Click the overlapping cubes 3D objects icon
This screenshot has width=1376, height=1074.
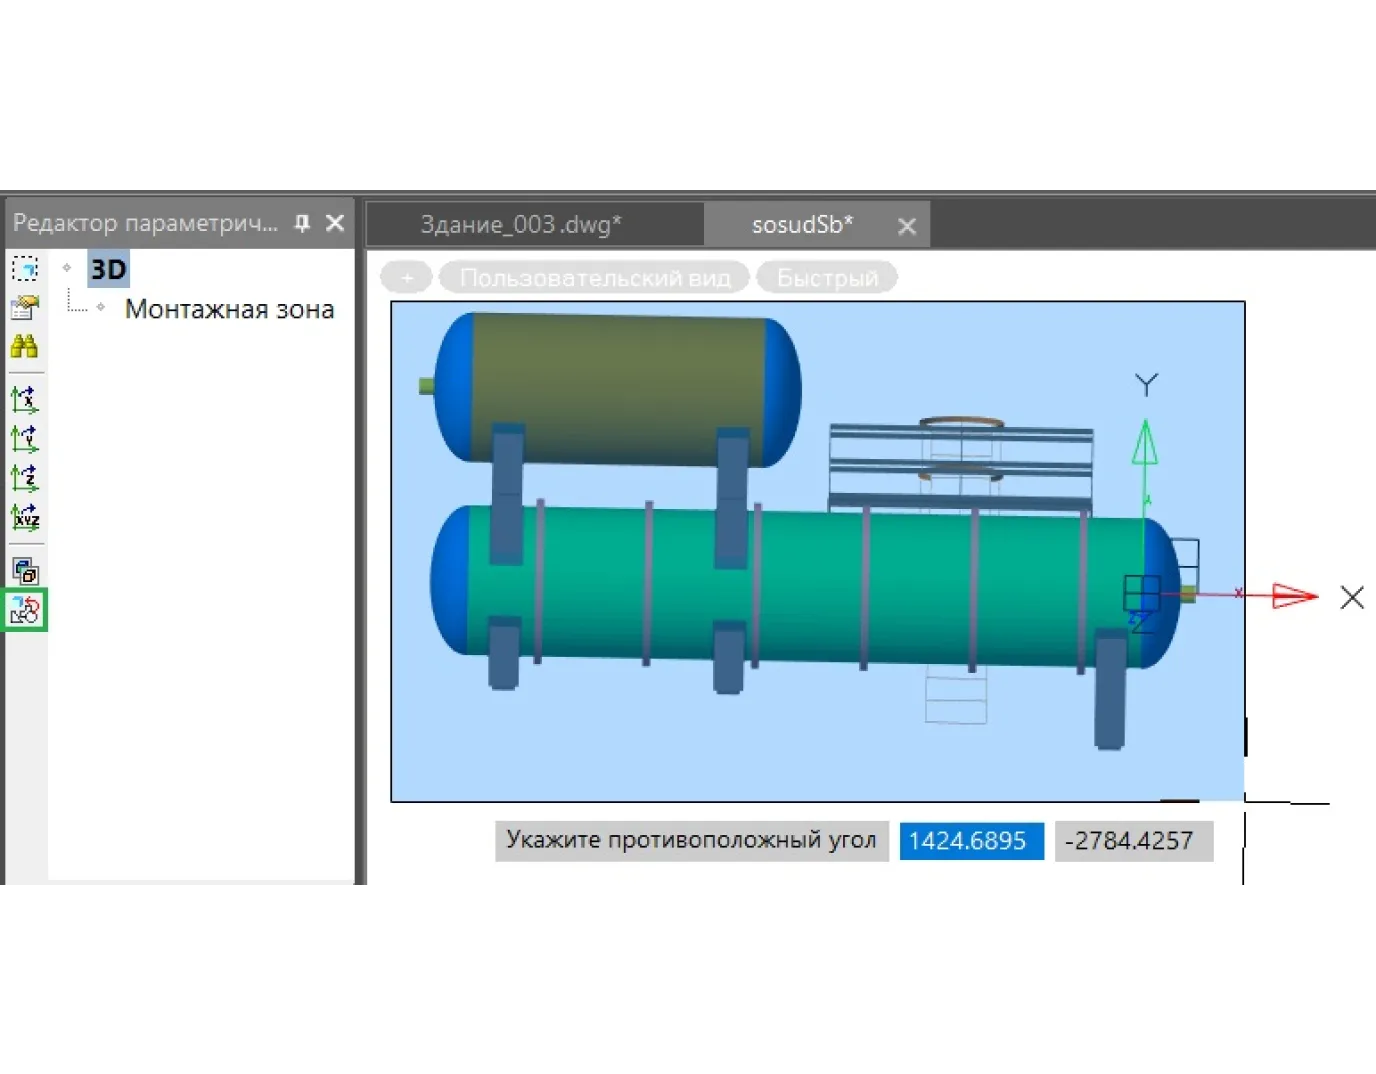[x=24, y=570]
